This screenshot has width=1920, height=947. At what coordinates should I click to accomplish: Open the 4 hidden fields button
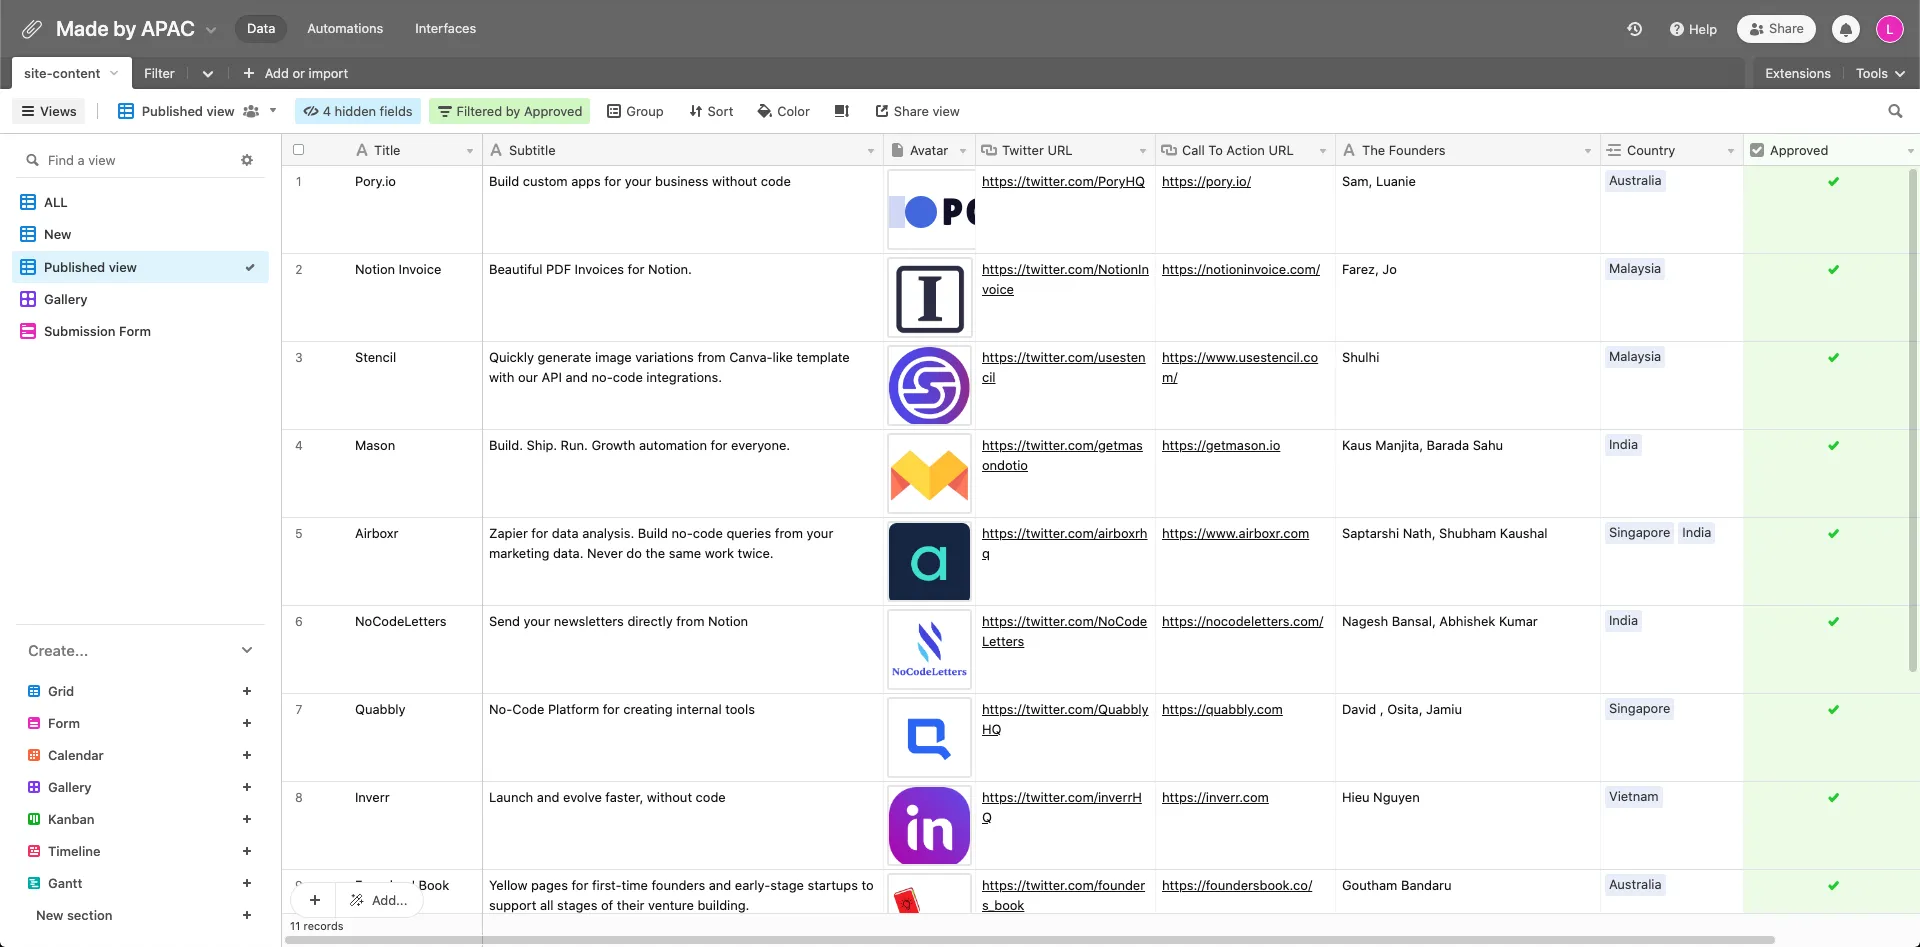click(x=358, y=111)
